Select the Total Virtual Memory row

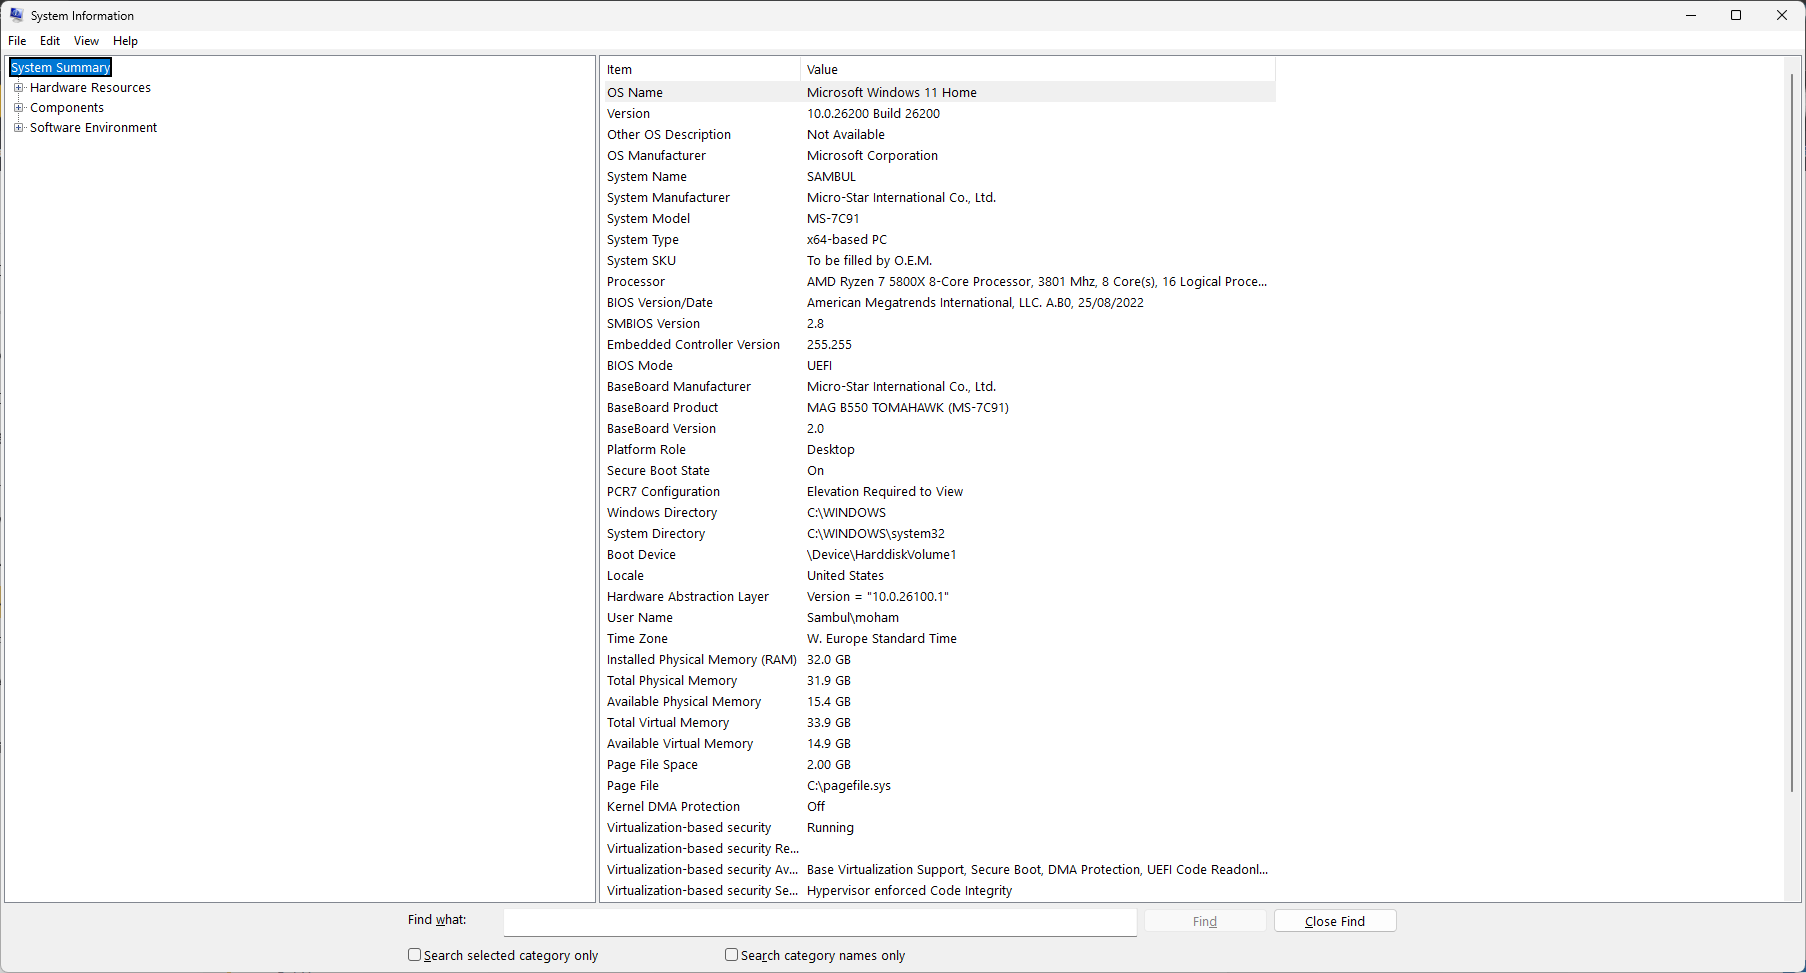(x=938, y=723)
